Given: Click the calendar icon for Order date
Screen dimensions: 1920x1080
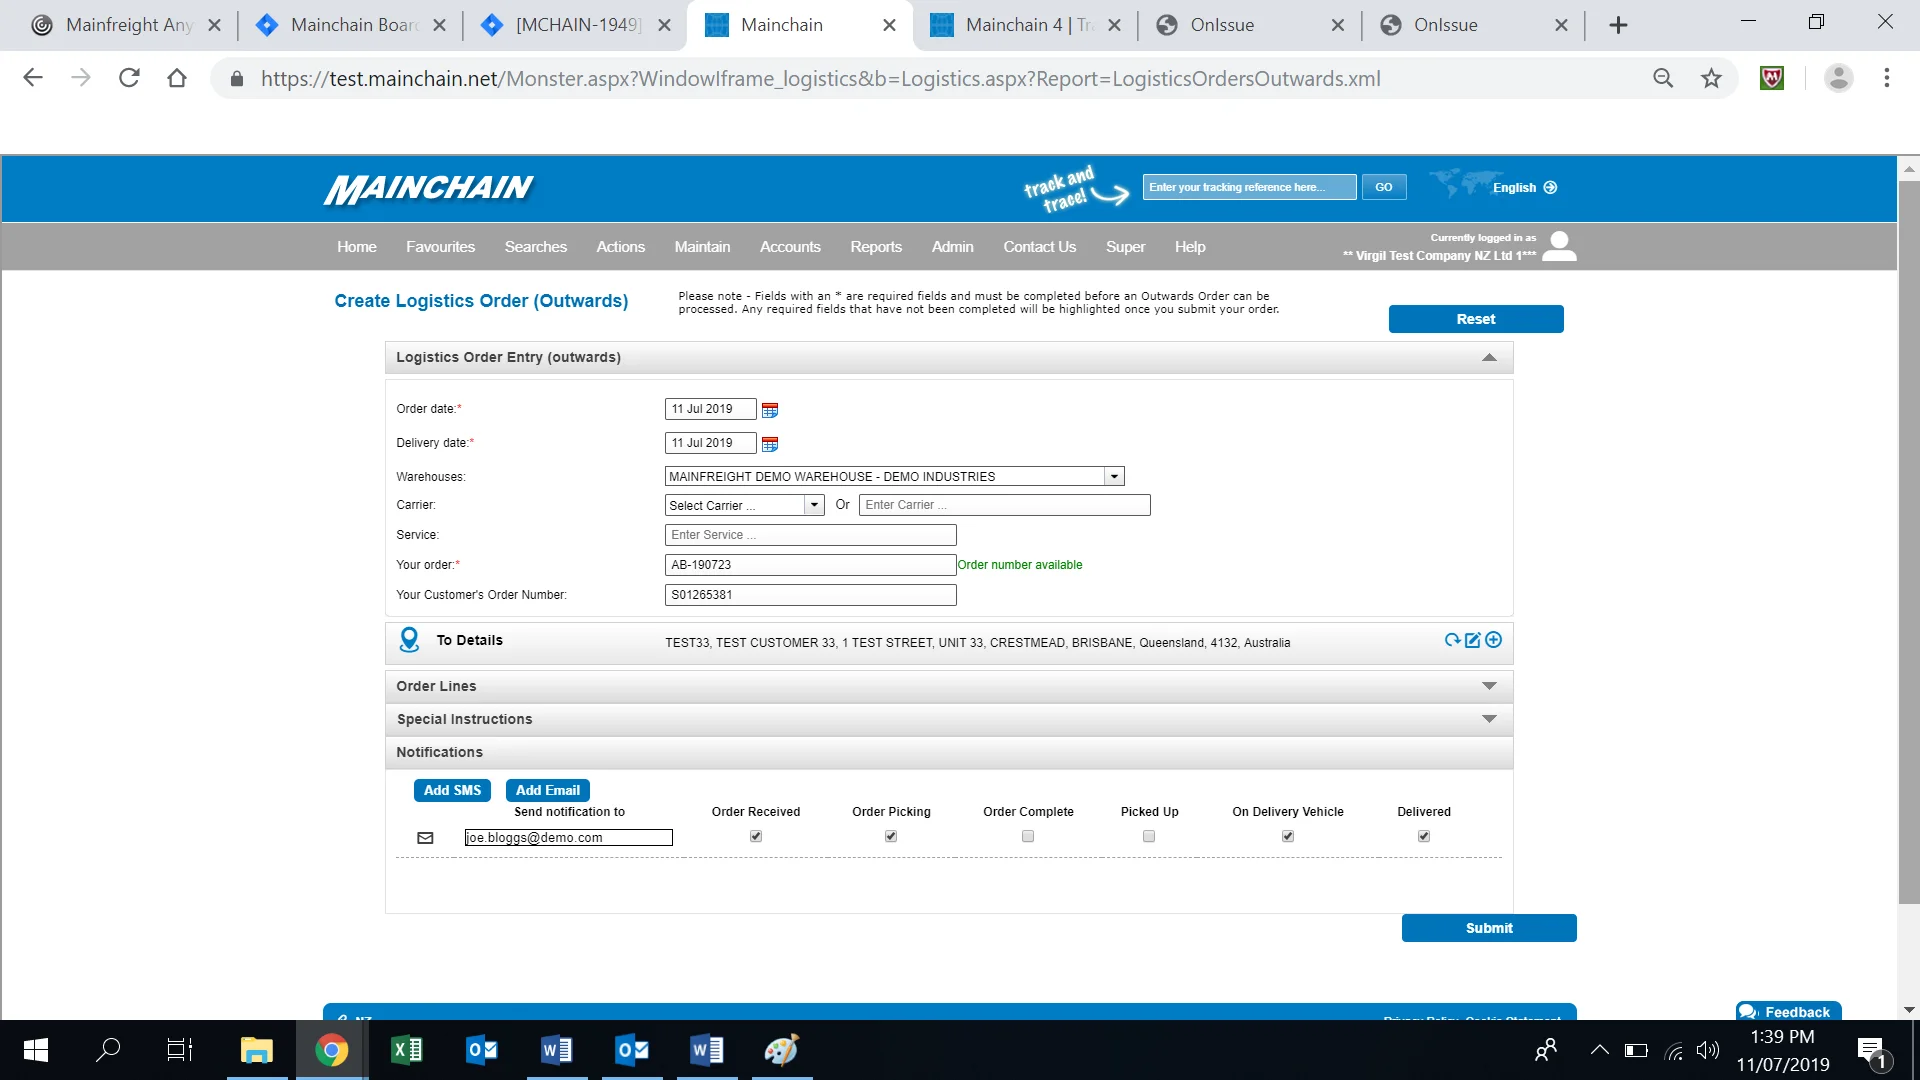Looking at the screenshot, I should click(x=770, y=407).
